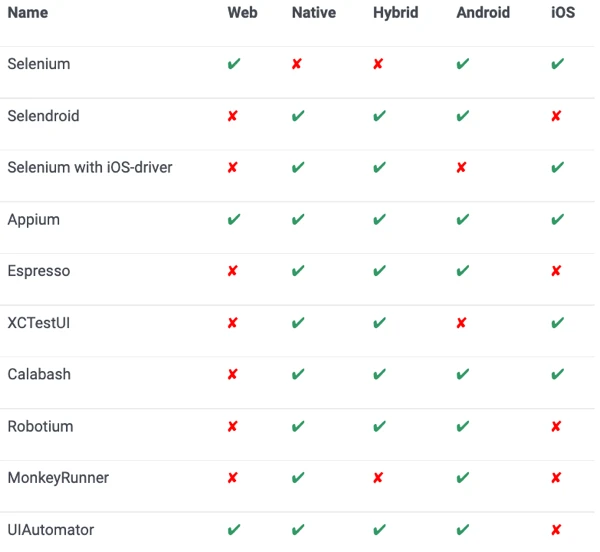Click the Android column header

coord(483,13)
